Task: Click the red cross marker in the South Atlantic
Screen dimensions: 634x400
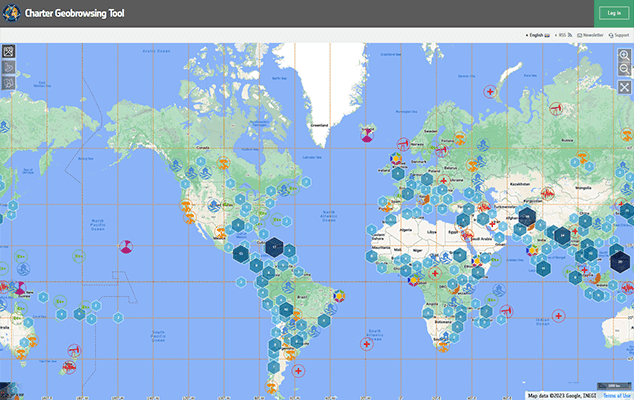Action: click(x=366, y=344)
